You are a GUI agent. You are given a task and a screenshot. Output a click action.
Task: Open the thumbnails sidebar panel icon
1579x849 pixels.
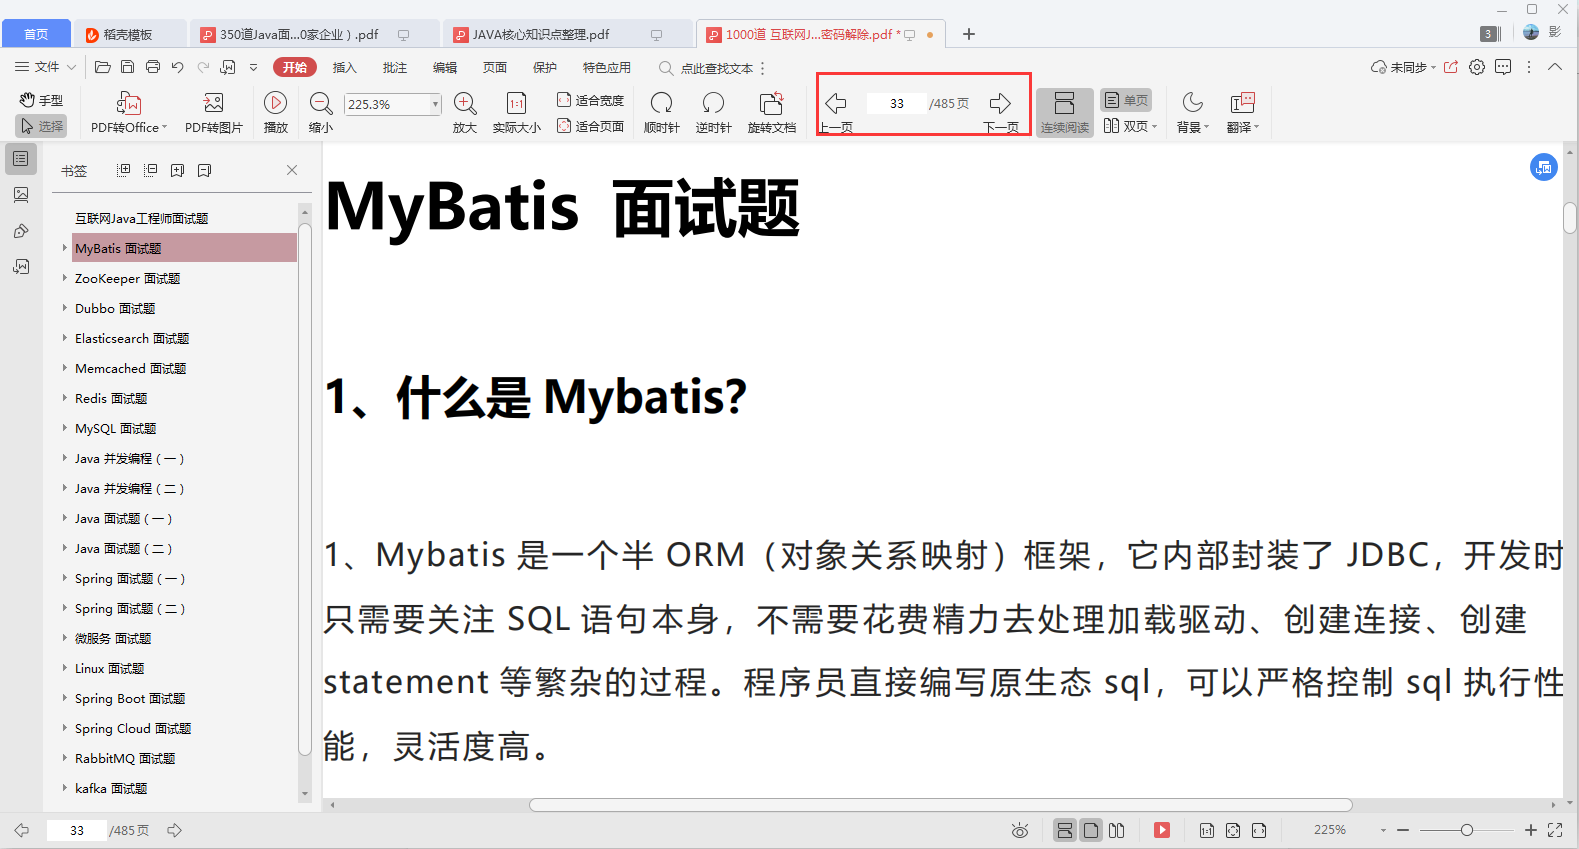[21, 195]
